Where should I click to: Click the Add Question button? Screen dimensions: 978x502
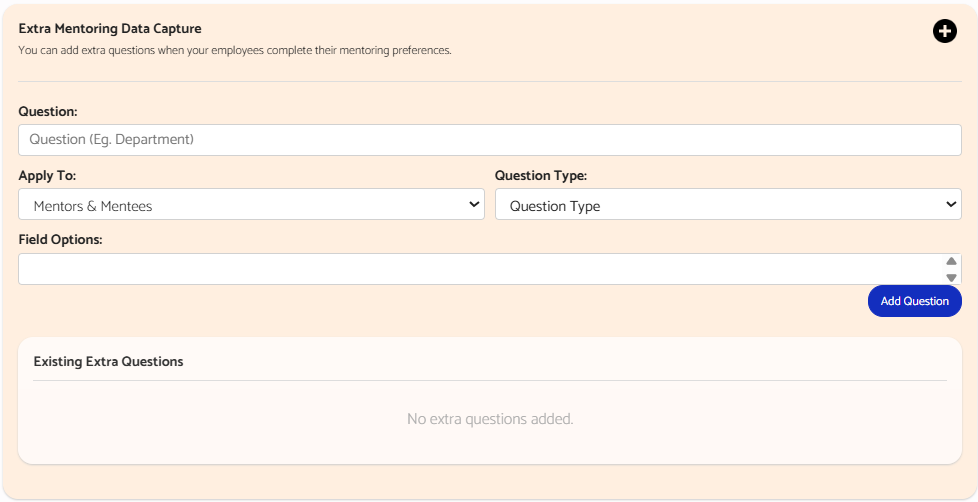tap(914, 301)
